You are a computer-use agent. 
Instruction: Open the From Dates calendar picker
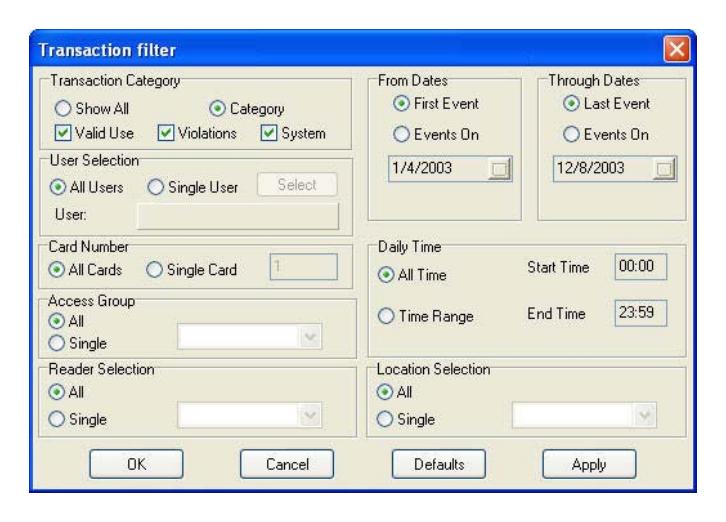tap(499, 169)
